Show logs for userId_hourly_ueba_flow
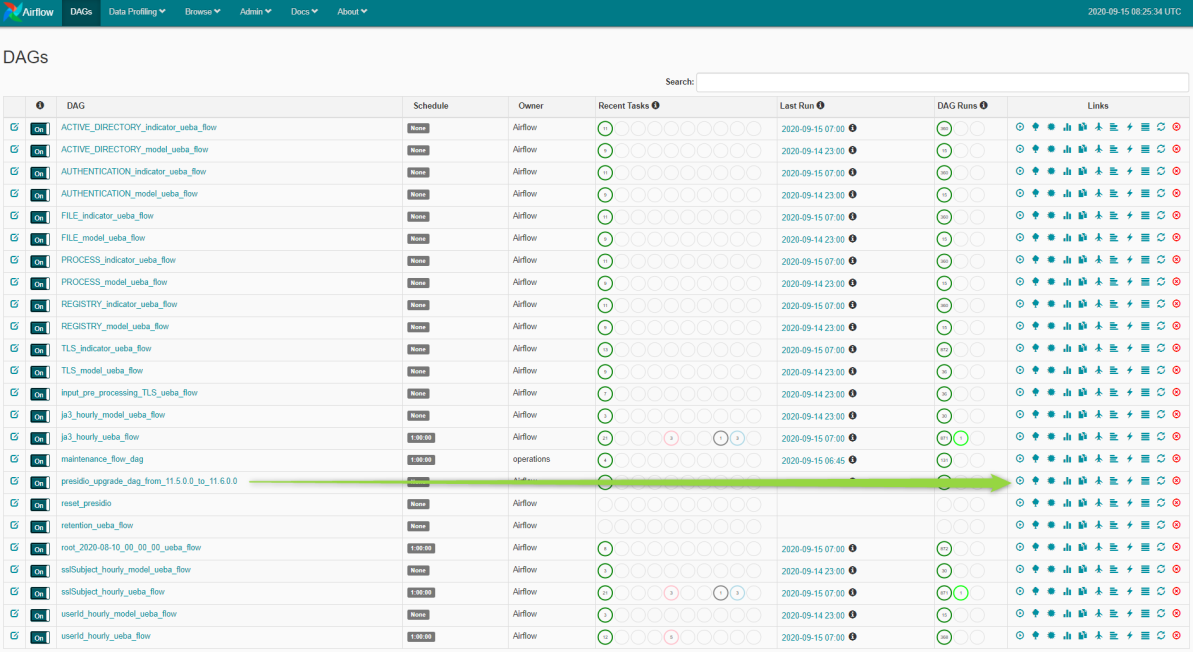The height and width of the screenshot is (652, 1193). point(1145,636)
